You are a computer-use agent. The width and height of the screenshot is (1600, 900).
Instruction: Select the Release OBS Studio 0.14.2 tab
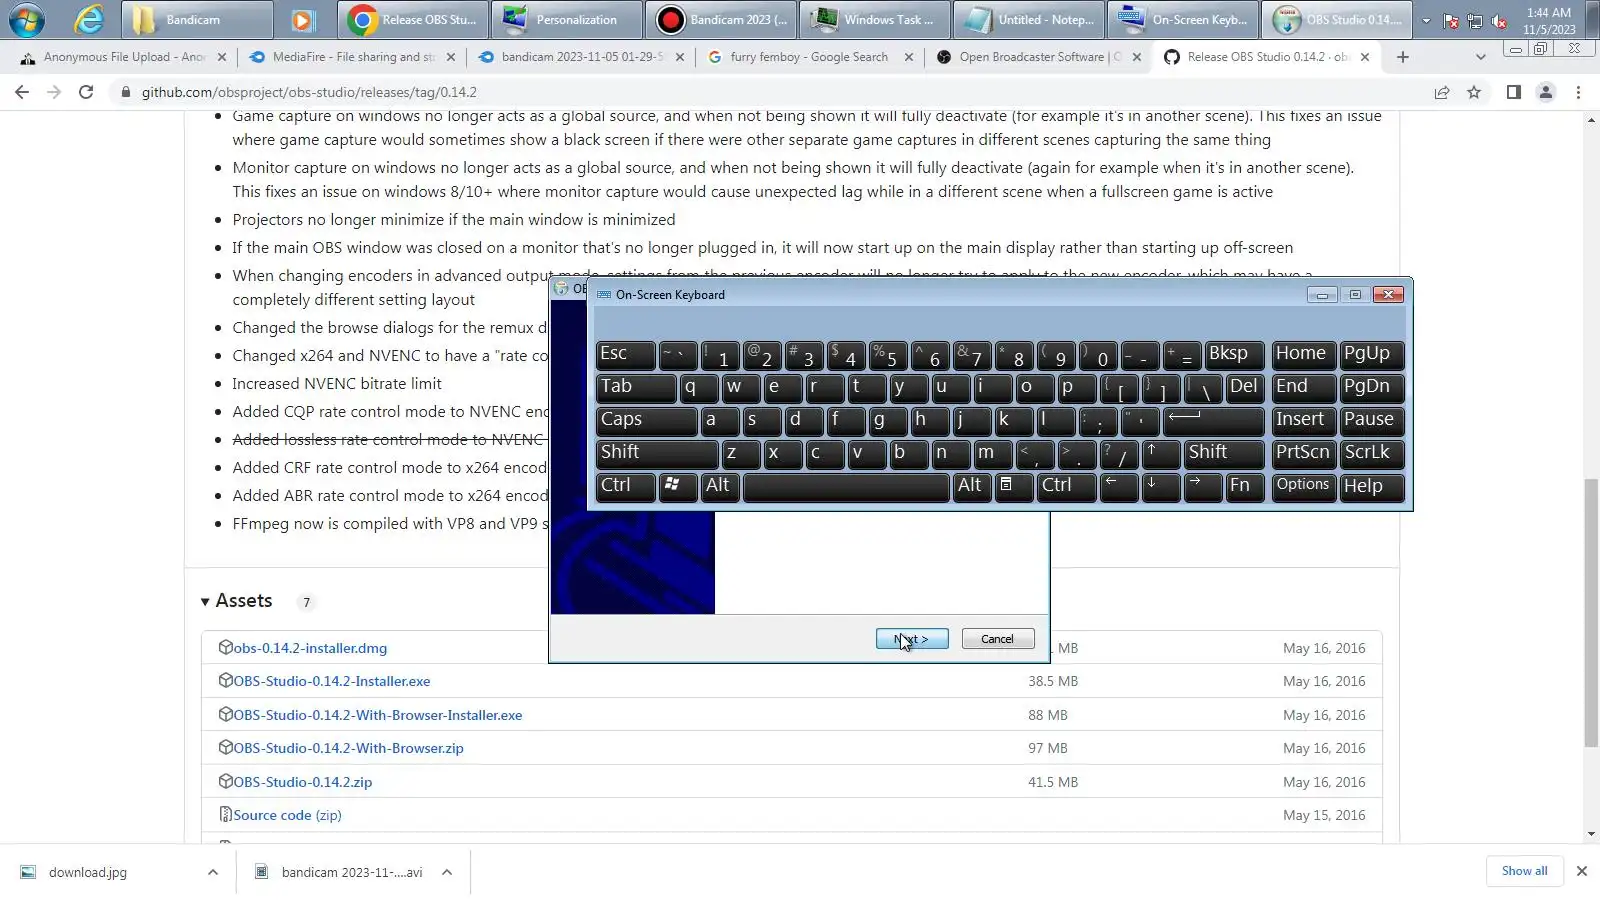click(1266, 57)
